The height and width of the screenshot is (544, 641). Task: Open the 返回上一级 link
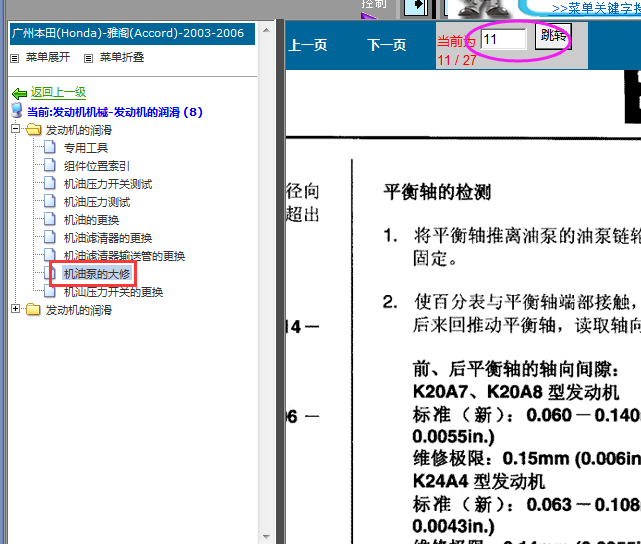[58, 92]
